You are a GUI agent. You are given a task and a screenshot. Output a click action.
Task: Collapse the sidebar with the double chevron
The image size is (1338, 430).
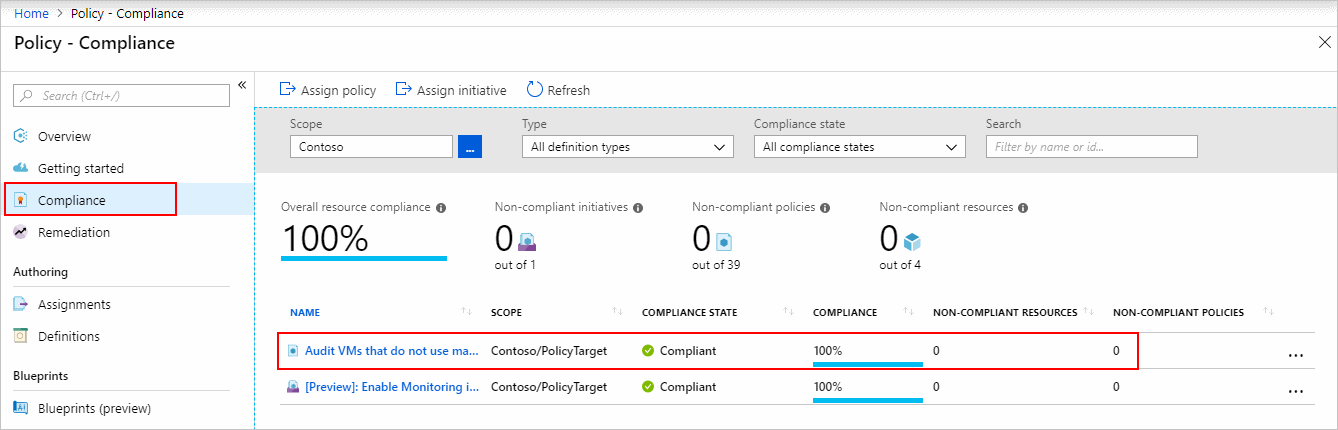point(241,85)
